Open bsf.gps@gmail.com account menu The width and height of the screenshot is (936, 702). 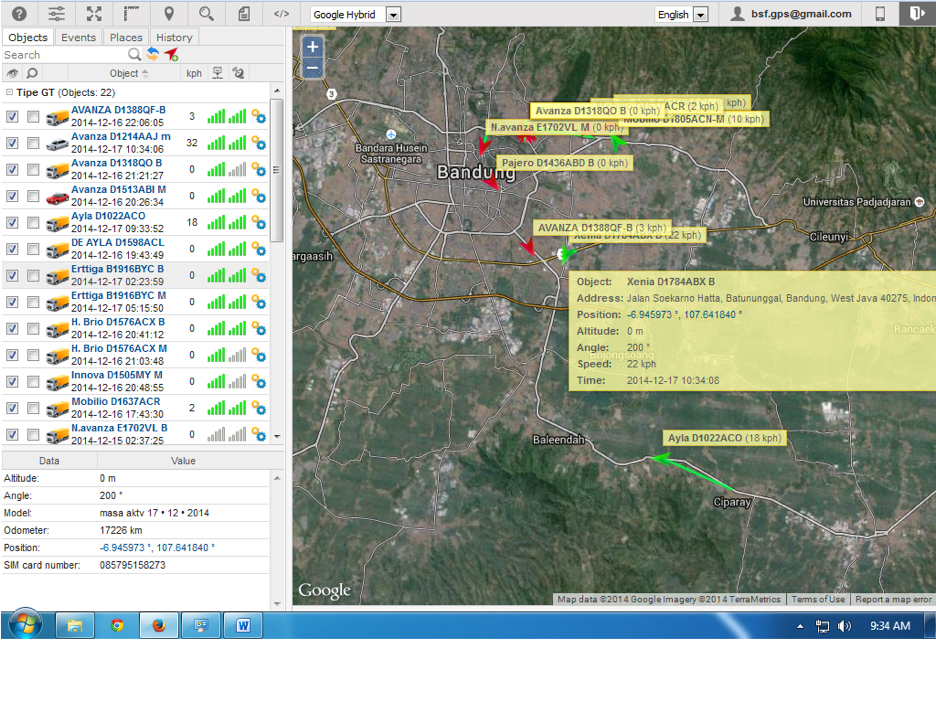coord(791,14)
